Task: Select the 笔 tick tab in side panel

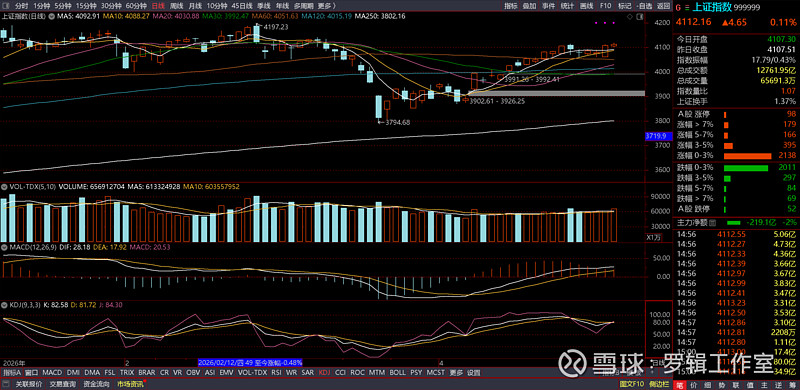Action: click(x=680, y=385)
